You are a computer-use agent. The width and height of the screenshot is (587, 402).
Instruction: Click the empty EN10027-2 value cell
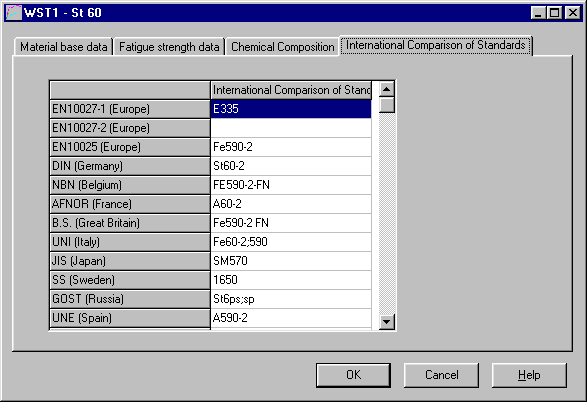coord(291,128)
